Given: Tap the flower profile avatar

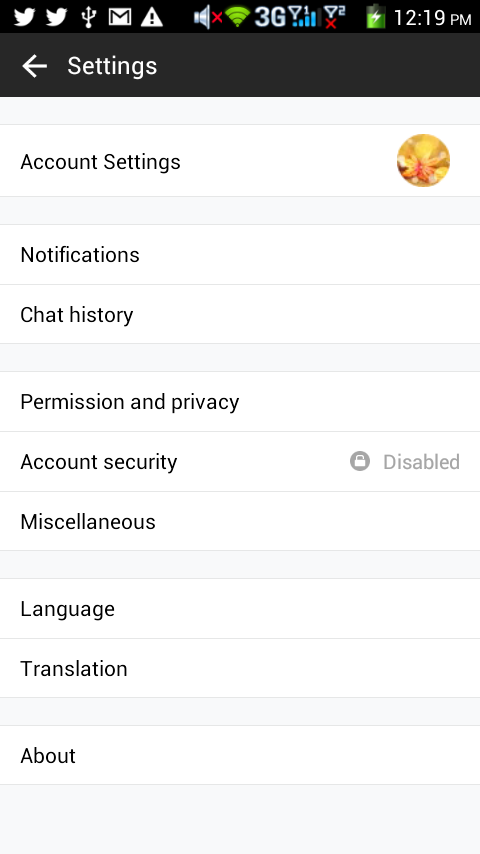Looking at the screenshot, I should pos(423,161).
